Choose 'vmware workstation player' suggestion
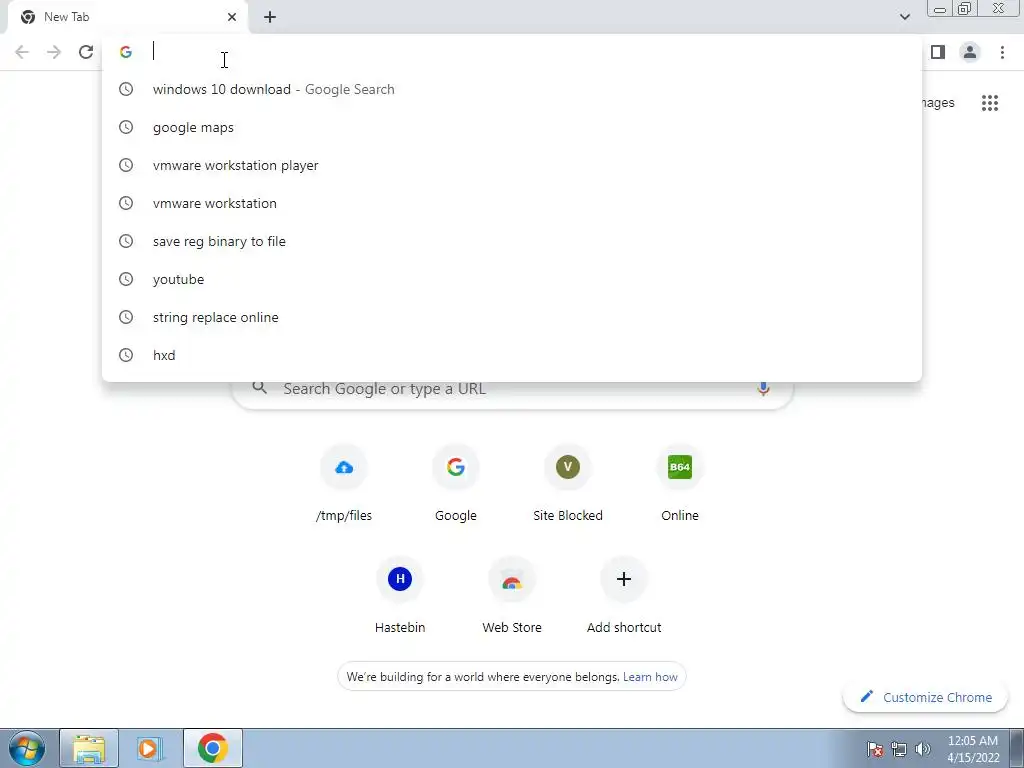The width and height of the screenshot is (1024, 768). click(x=511, y=165)
